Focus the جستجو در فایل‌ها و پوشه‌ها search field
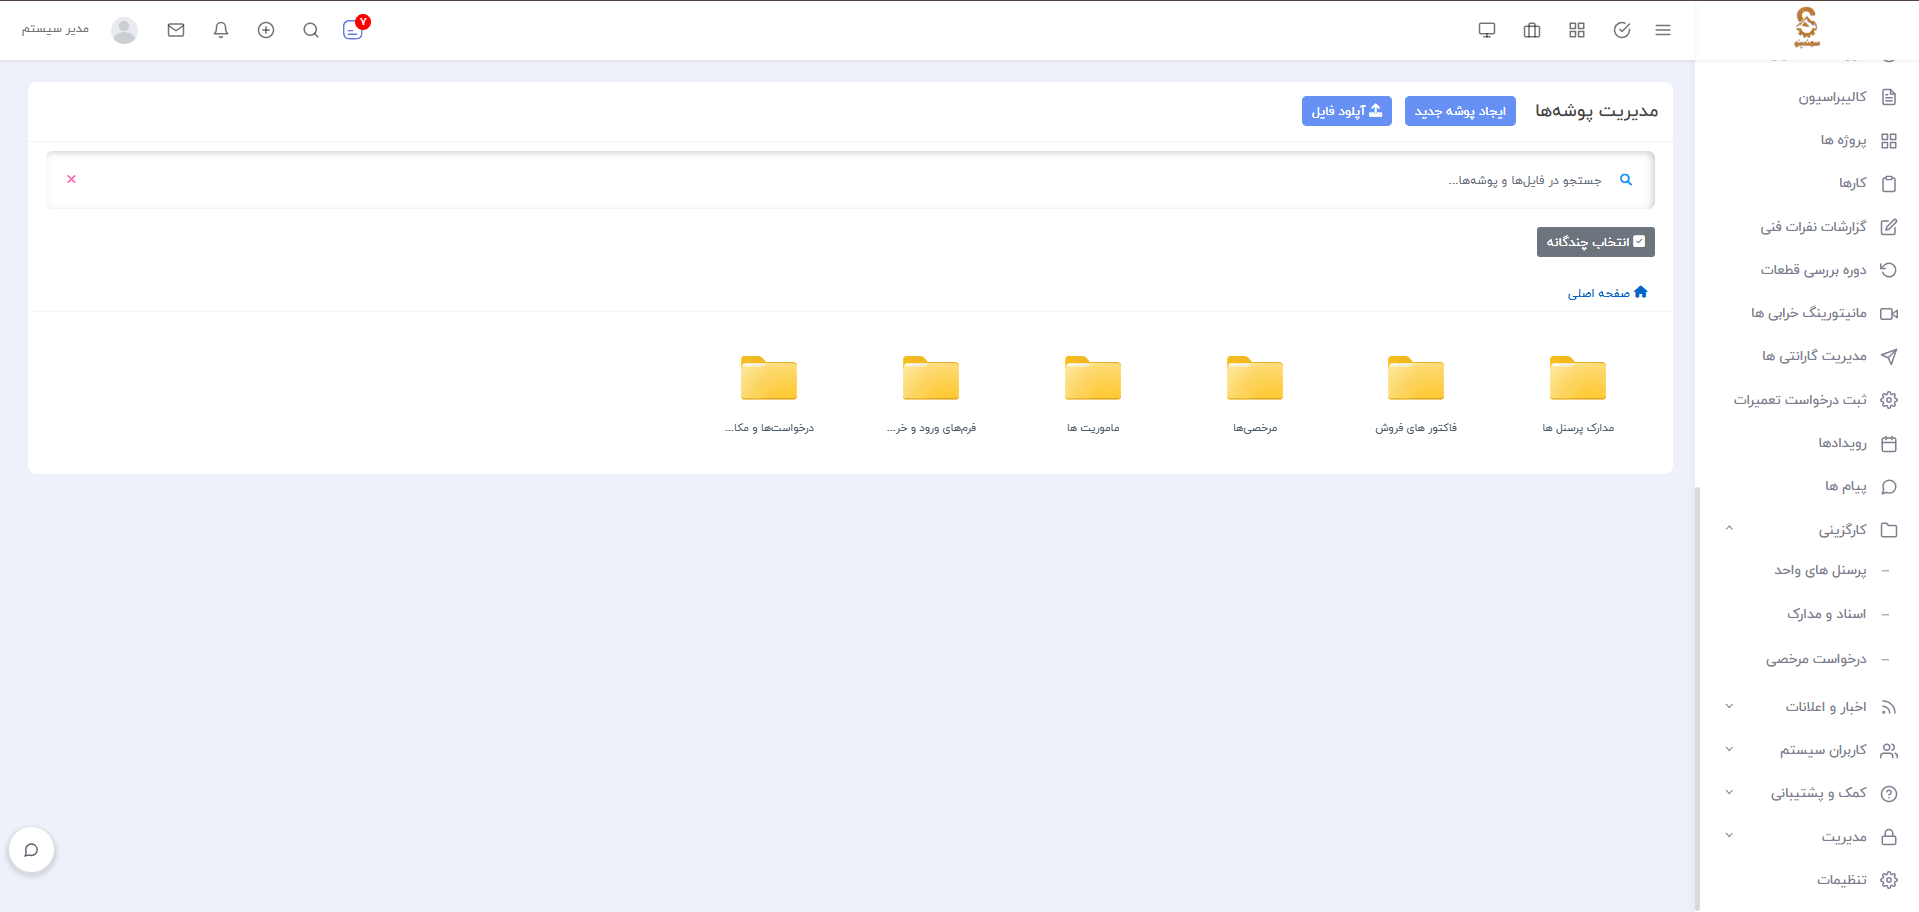1919x912 pixels. (850, 180)
